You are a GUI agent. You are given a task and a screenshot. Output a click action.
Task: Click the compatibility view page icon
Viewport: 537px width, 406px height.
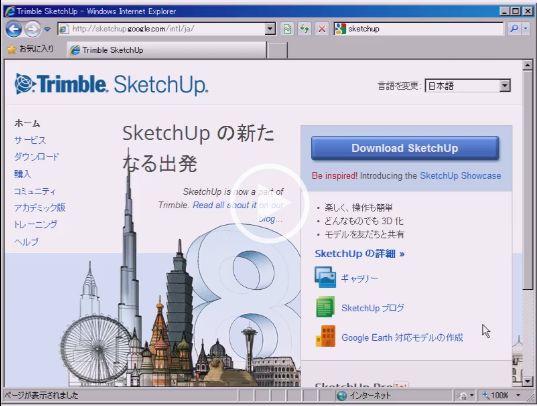(287, 29)
